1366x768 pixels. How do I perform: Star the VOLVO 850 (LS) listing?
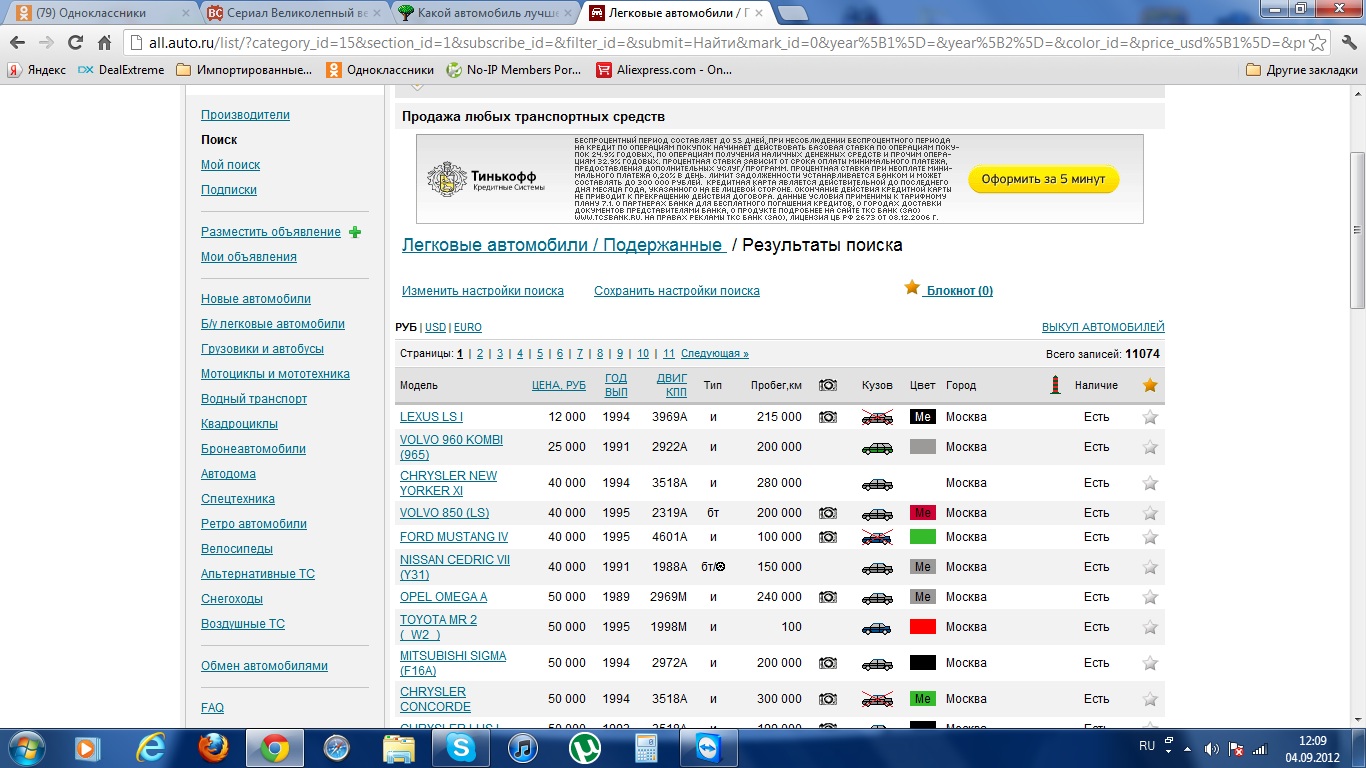(1150, 513)
